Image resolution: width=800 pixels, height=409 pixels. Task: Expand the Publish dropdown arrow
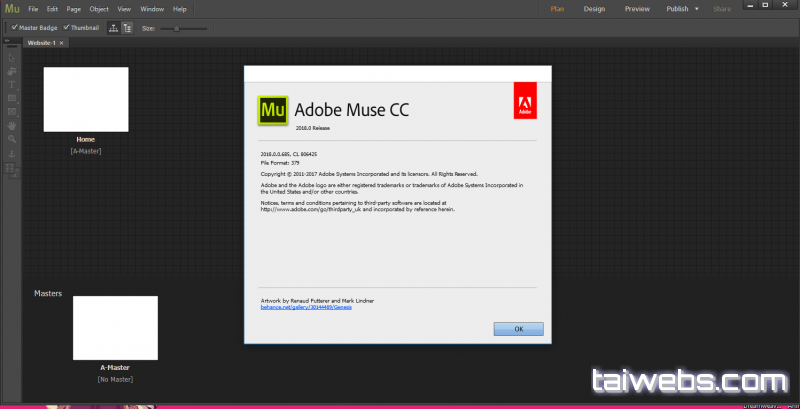pos(696,9)
